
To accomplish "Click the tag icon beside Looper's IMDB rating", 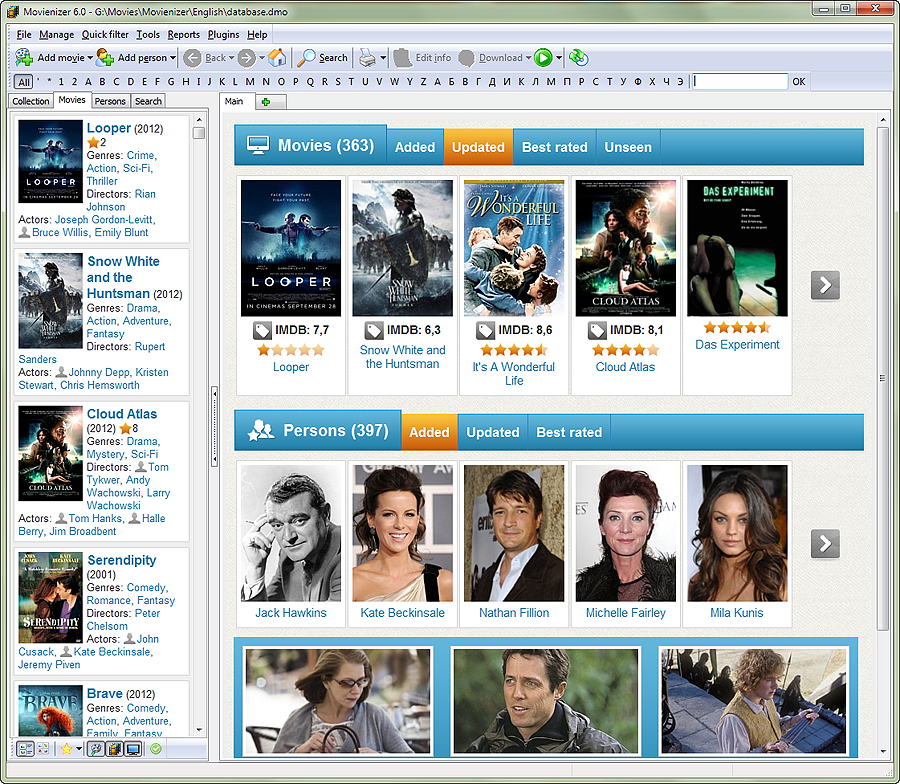I will pos(261,330).
